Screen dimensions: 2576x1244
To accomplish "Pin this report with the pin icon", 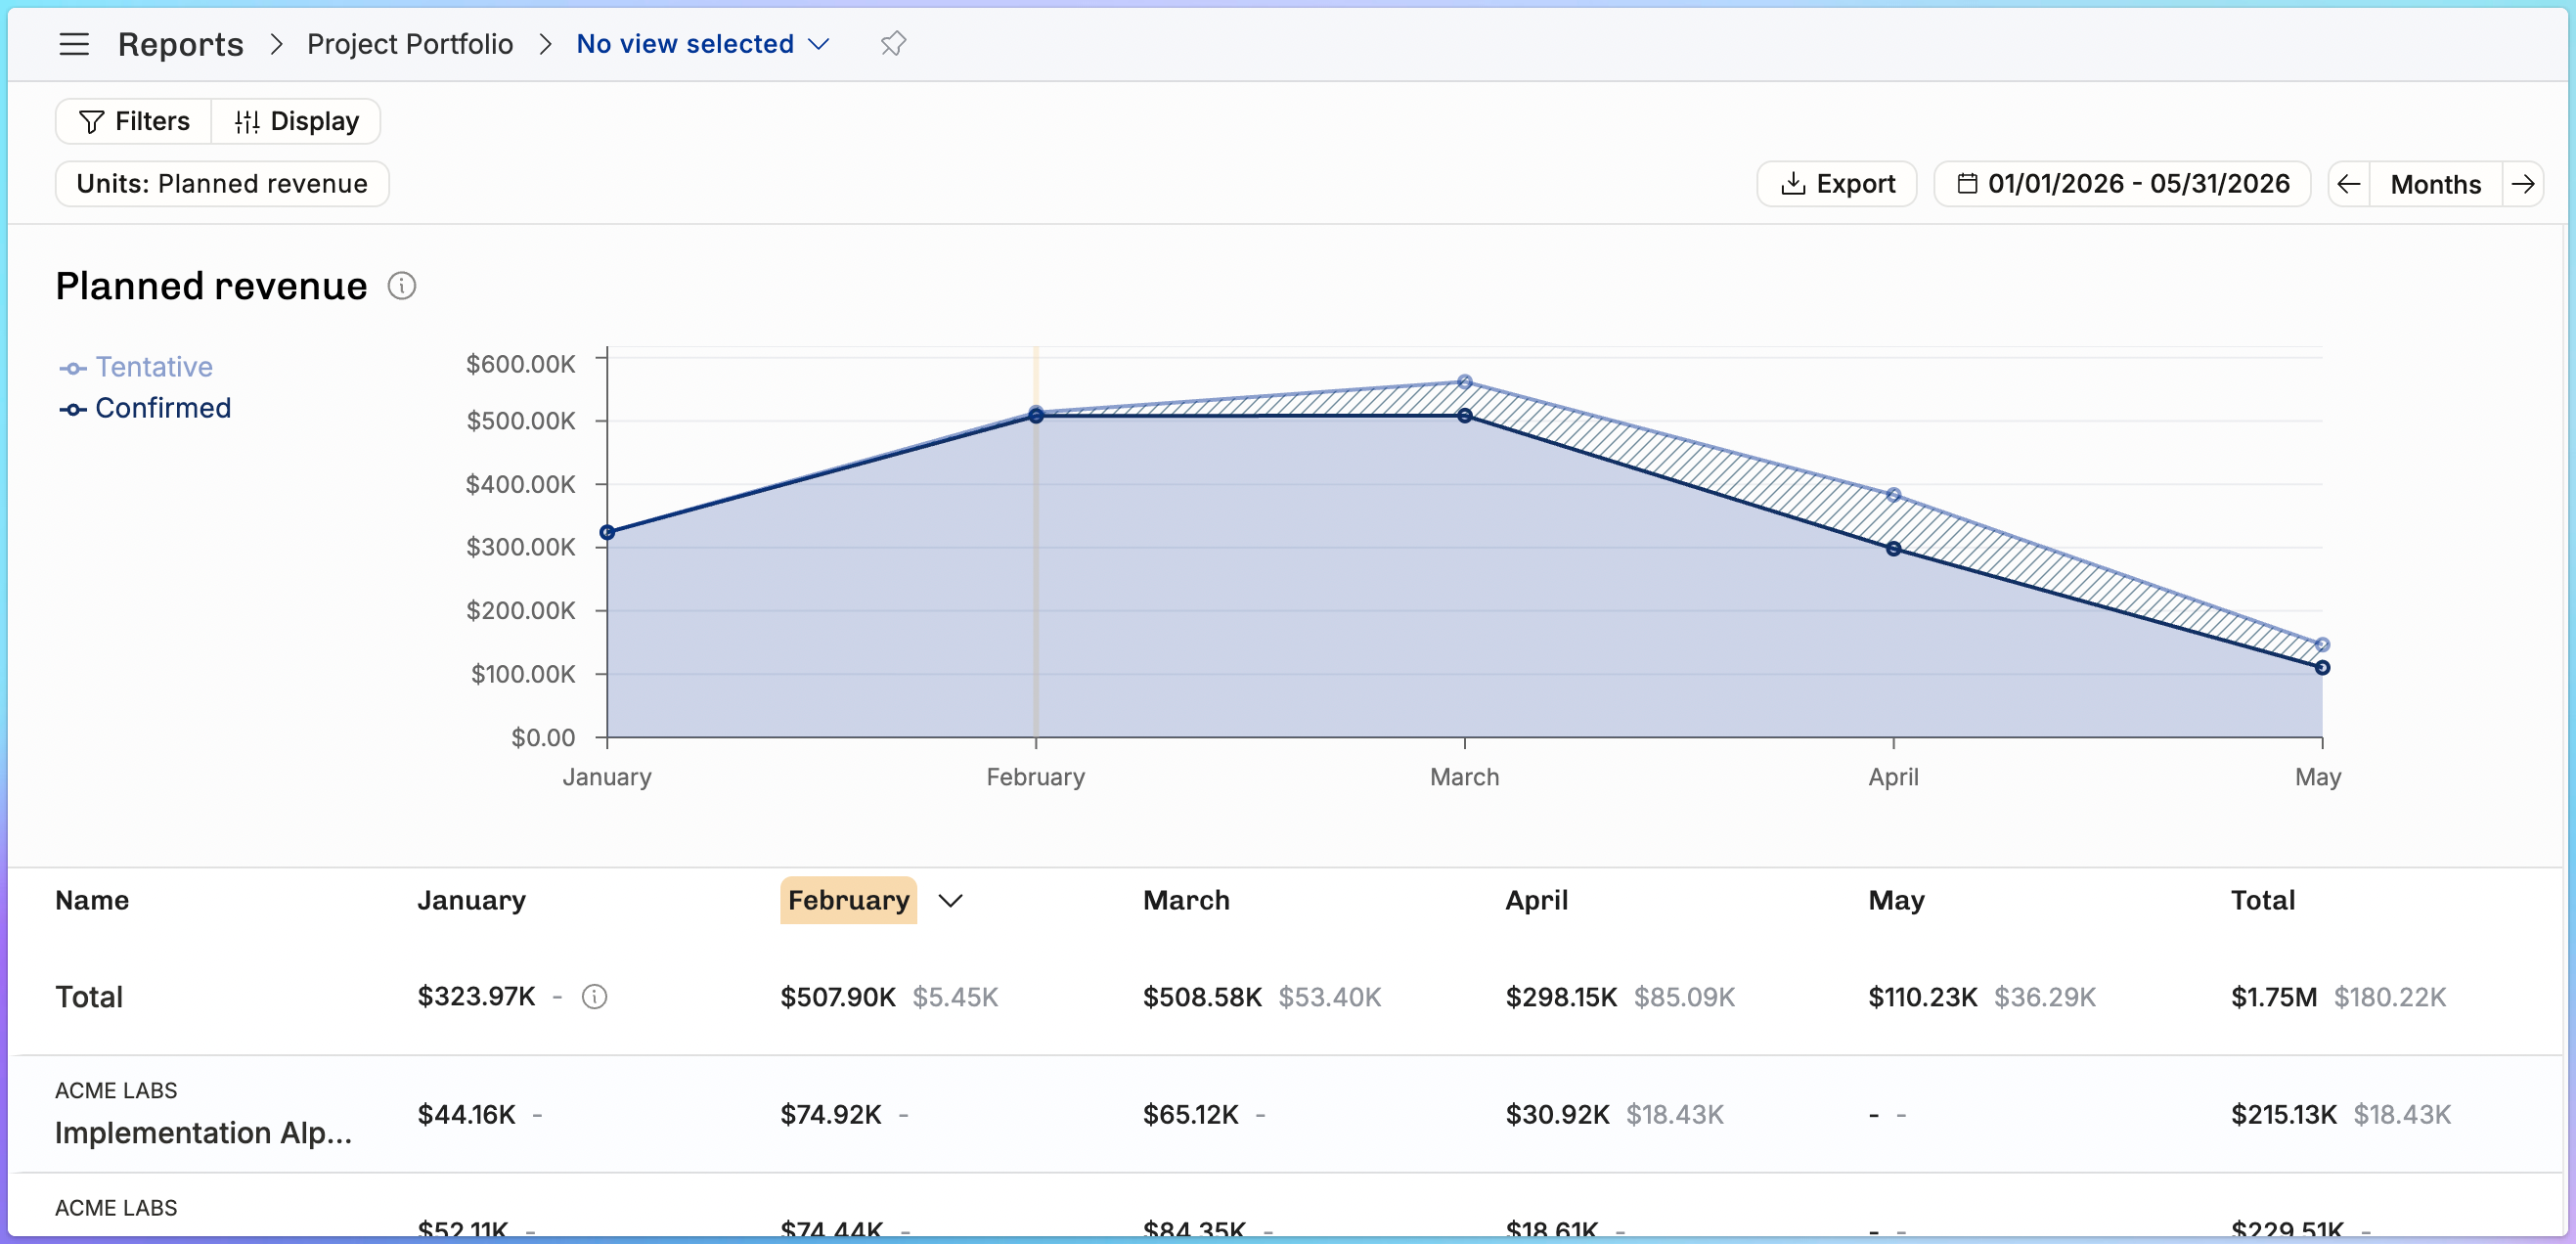I will [x=892, y=44].
